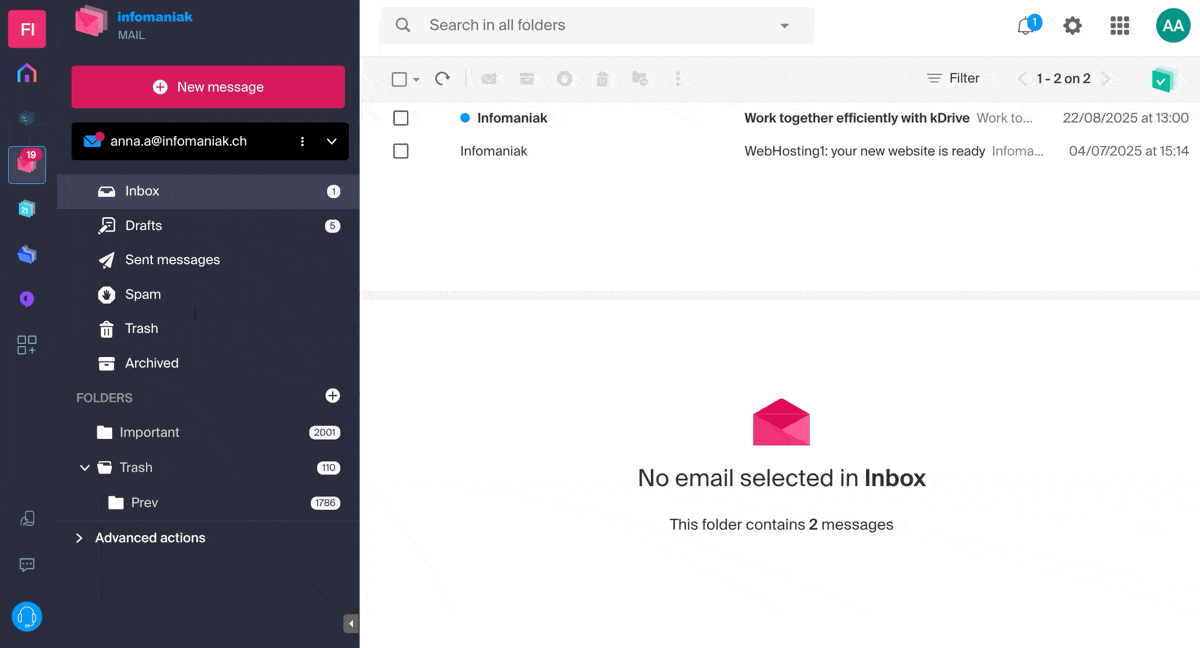Click the plus icon to add a folder
This screenshot has width=1200, height=648.
333,396
